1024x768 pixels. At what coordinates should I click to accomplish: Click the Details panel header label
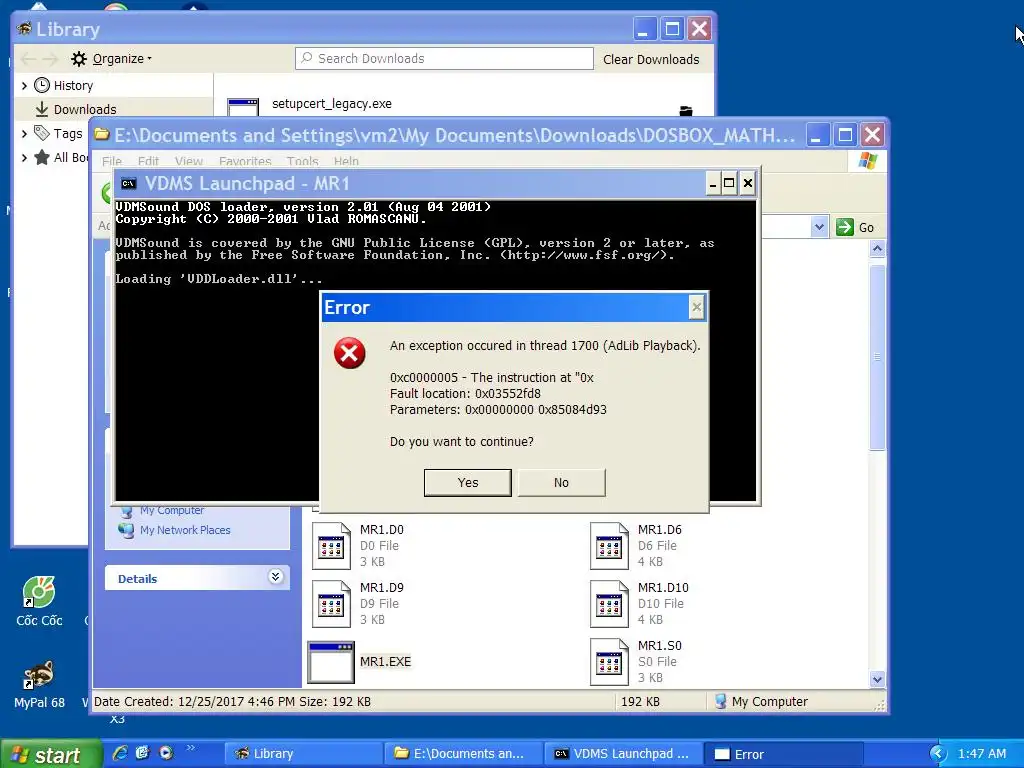(x=137, y=579)
